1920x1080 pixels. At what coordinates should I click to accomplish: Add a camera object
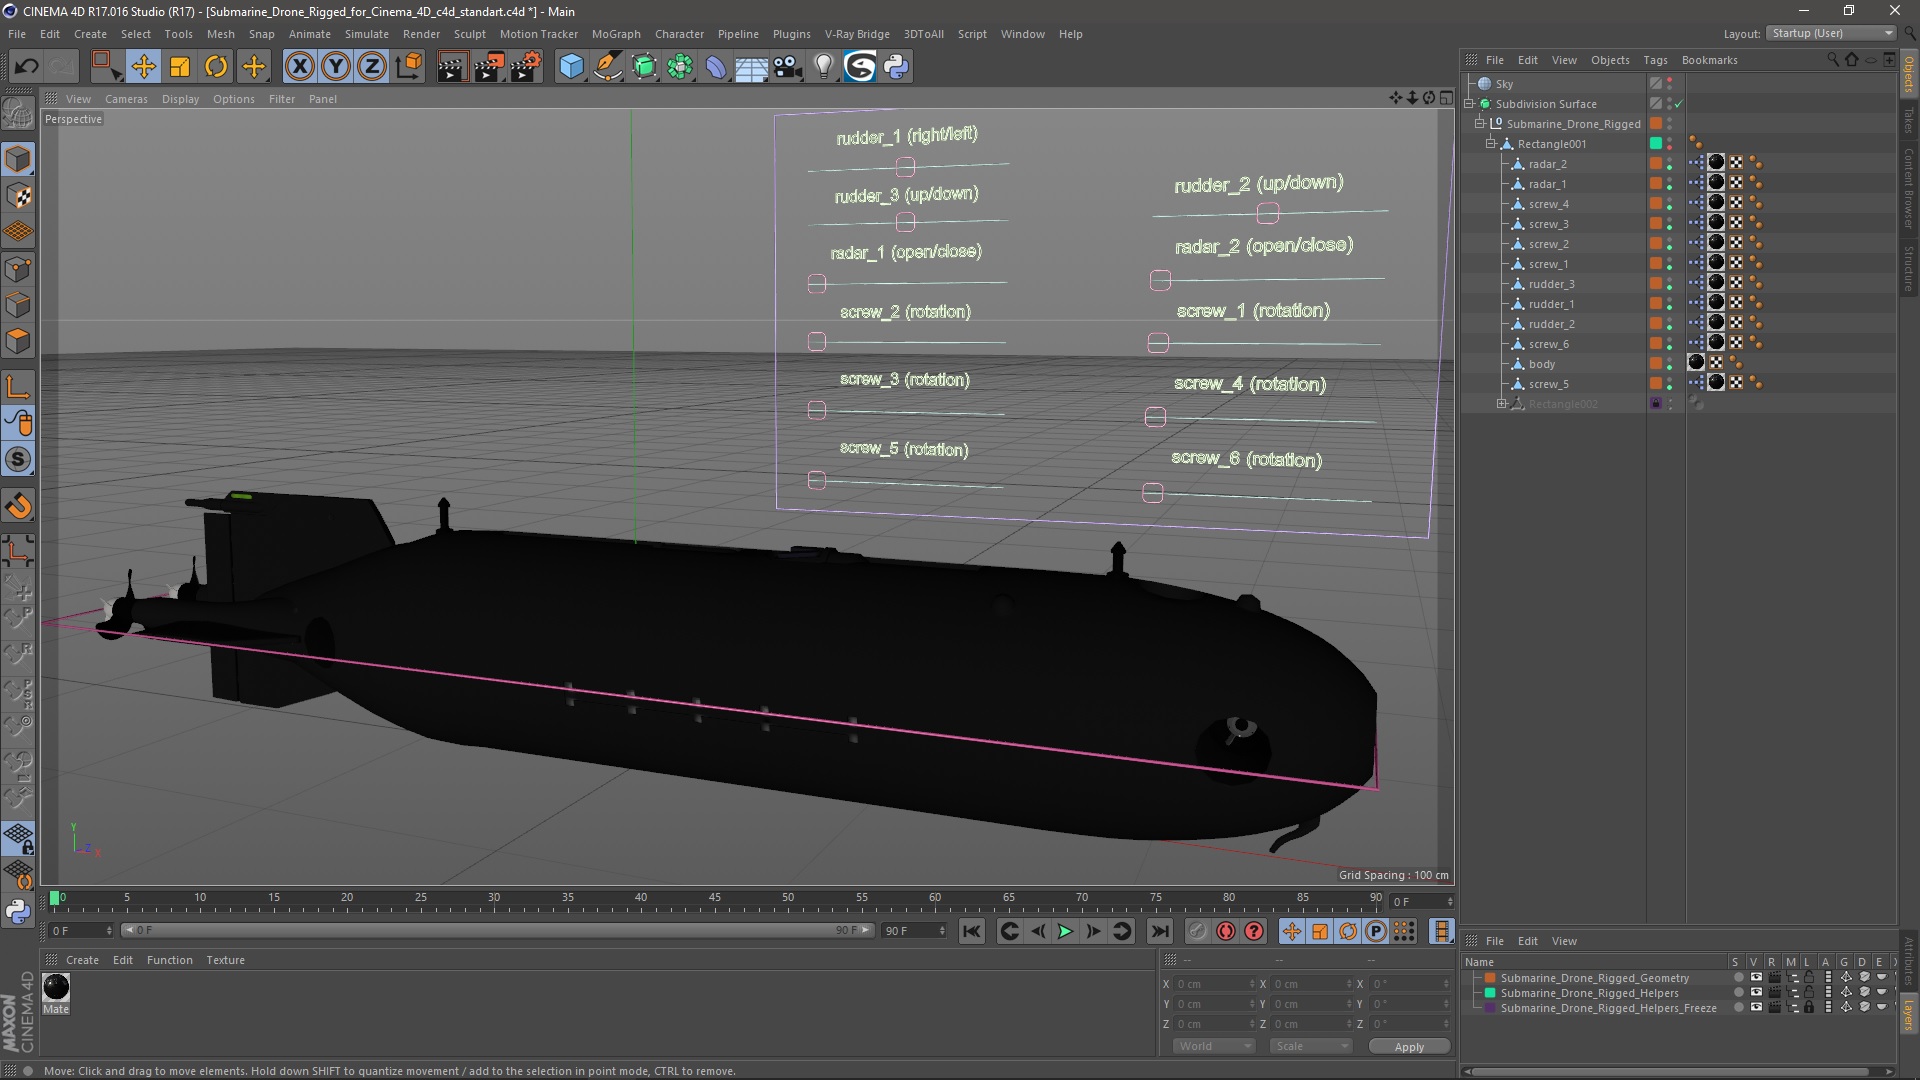click(787, 67)
